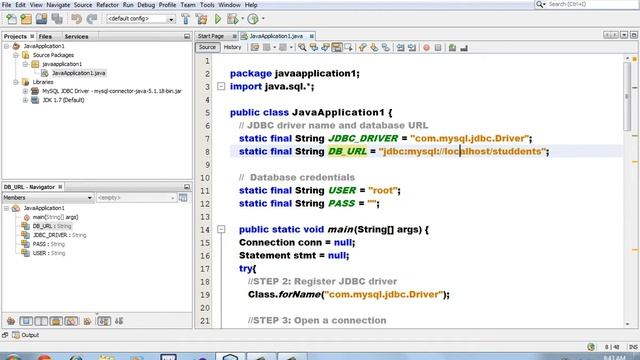This screenshot has height=360, width=640.
Task: Click Toggle Bookmark icon in editor toolbar
Action: [x=386, y=48]
